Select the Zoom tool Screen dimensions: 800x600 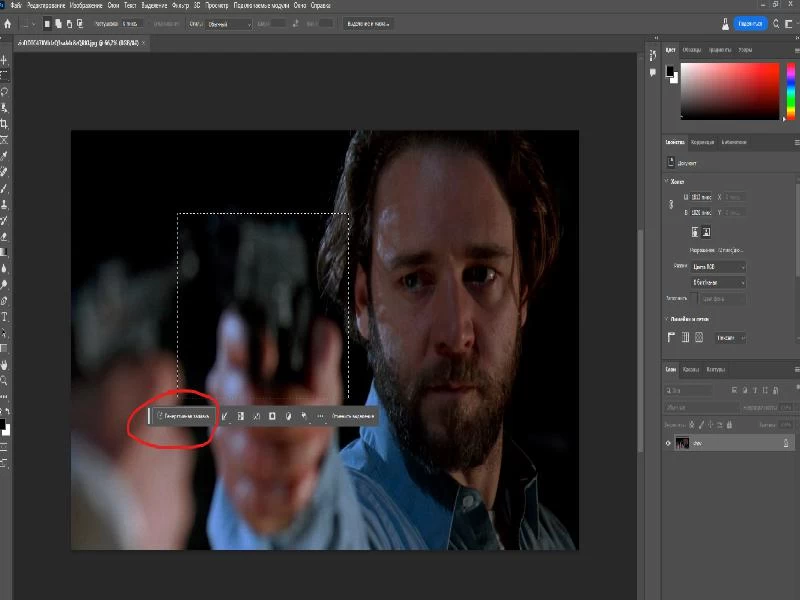[x=4, y=381]
